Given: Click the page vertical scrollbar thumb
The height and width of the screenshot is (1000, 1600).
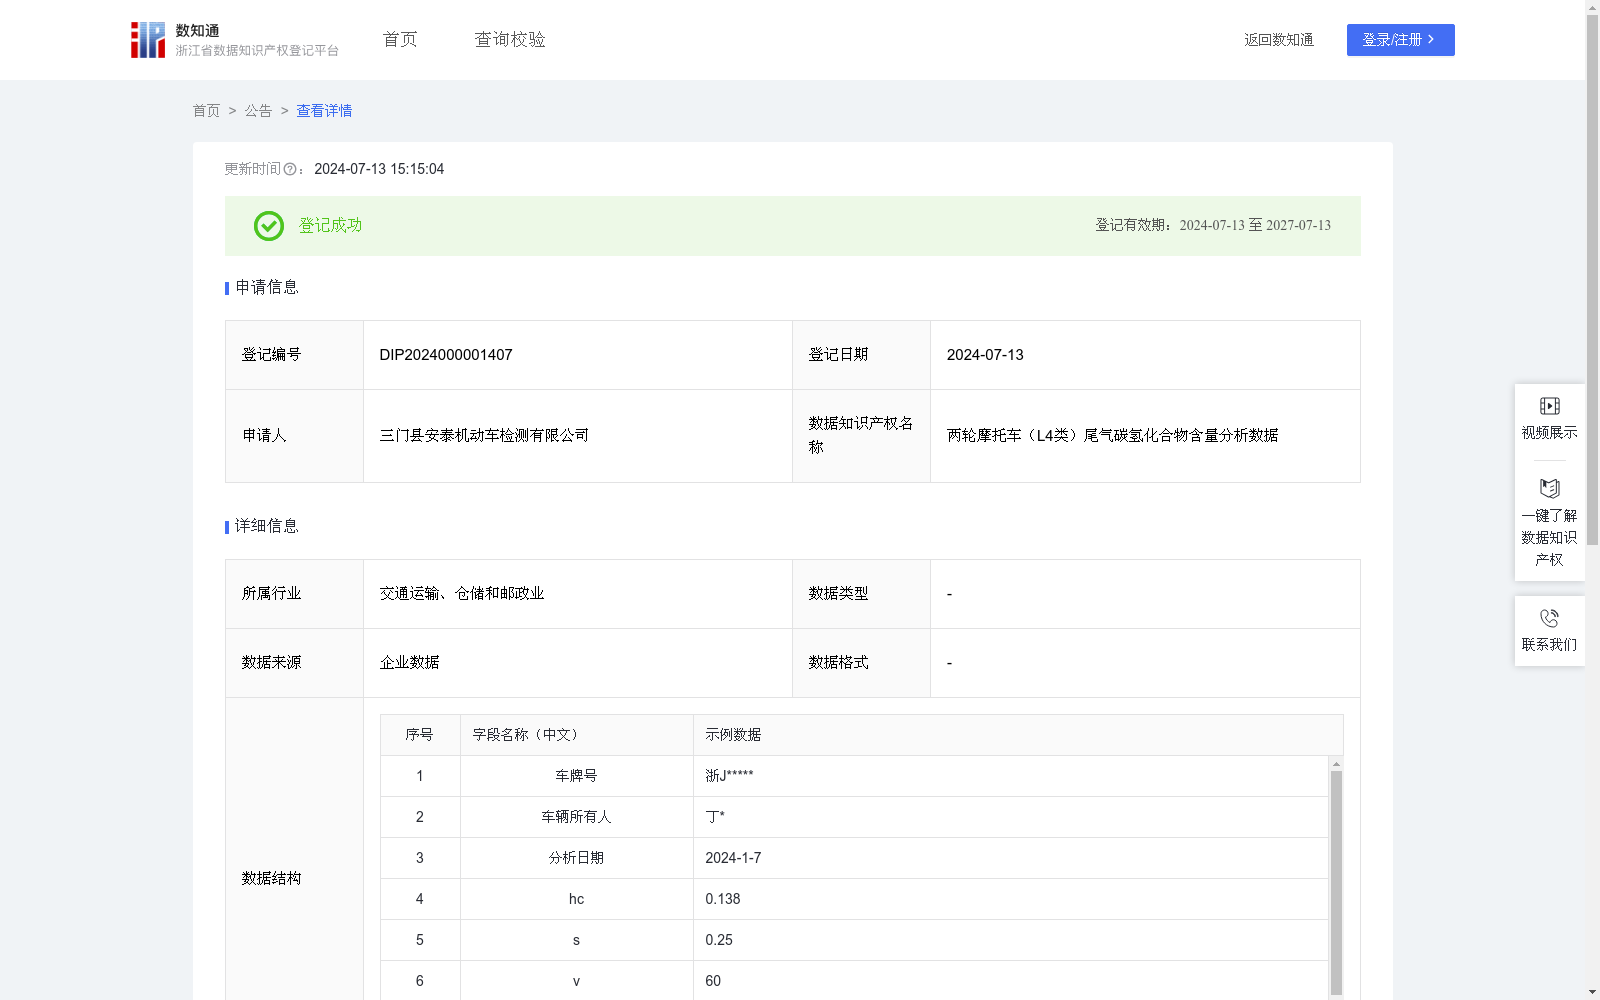Looking at the screenshot, I should tap(1592, 280).
